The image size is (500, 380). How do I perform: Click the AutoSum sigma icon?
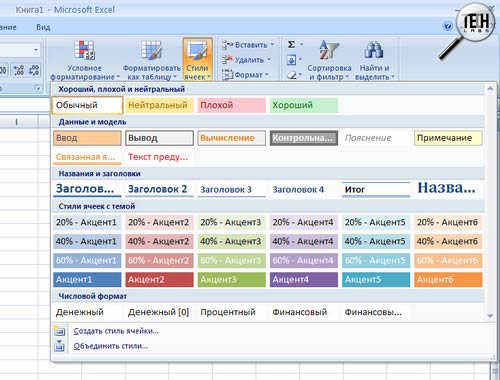tap(291, 44)
